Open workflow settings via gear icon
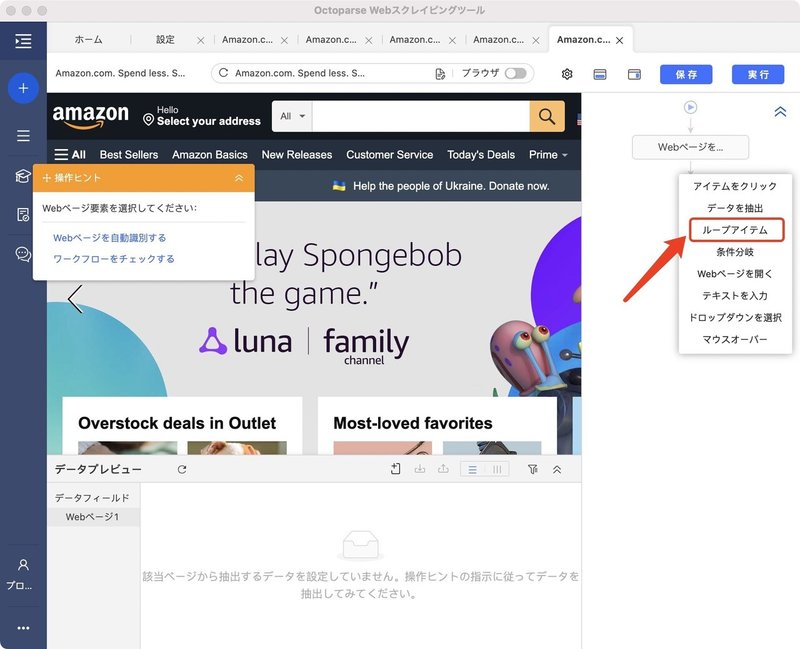 [566, 73]
